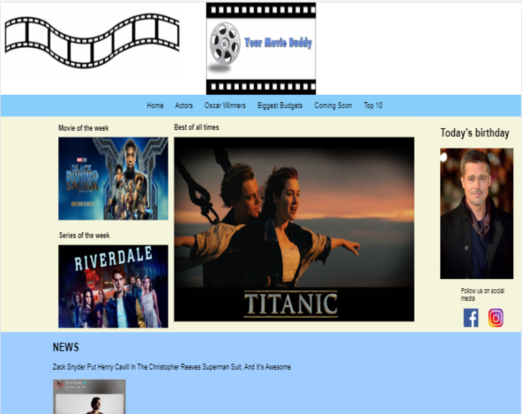Click the Series of the week label
Viewport: 522px width, 414px height.
click(84, 235)
